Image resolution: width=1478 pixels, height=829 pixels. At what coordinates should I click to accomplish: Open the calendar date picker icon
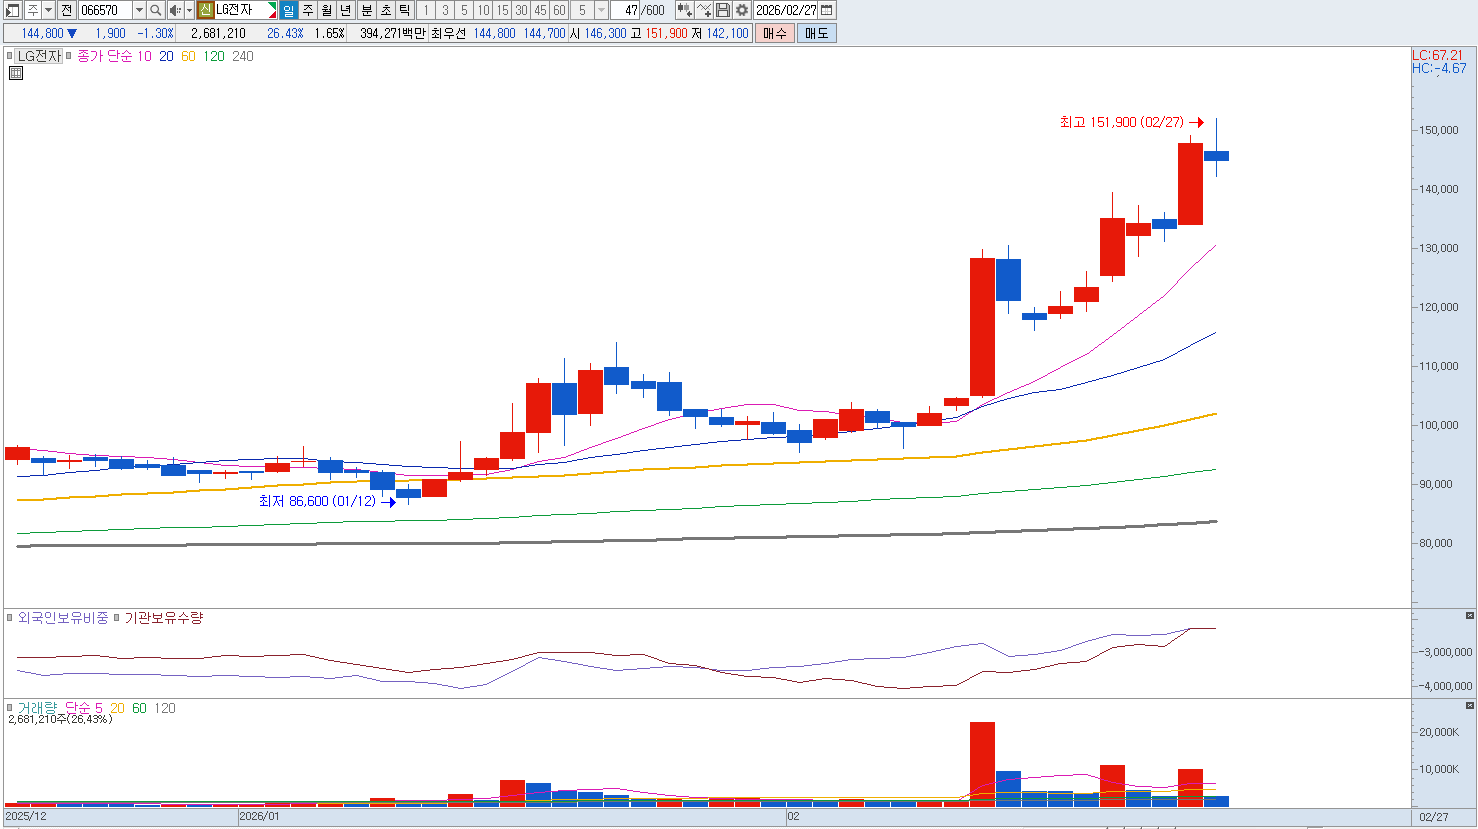tap(827, 10)
